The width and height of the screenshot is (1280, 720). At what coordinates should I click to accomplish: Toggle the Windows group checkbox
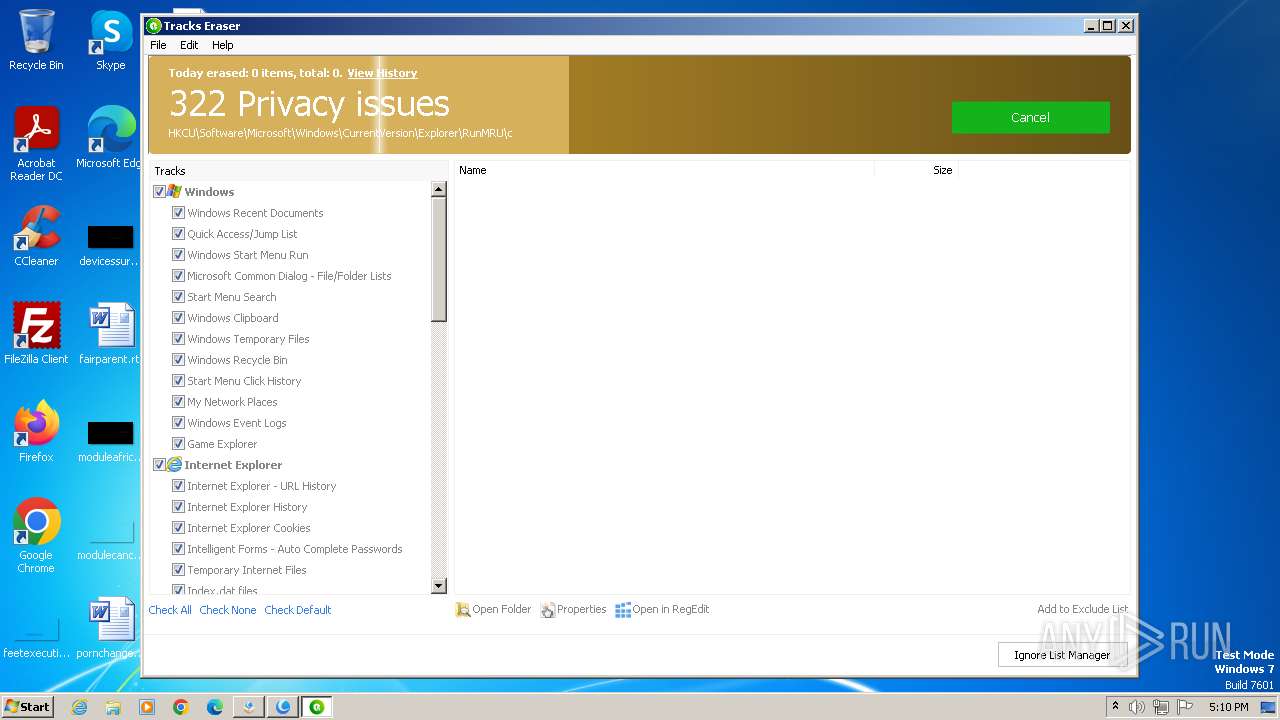tap(159, 192)
